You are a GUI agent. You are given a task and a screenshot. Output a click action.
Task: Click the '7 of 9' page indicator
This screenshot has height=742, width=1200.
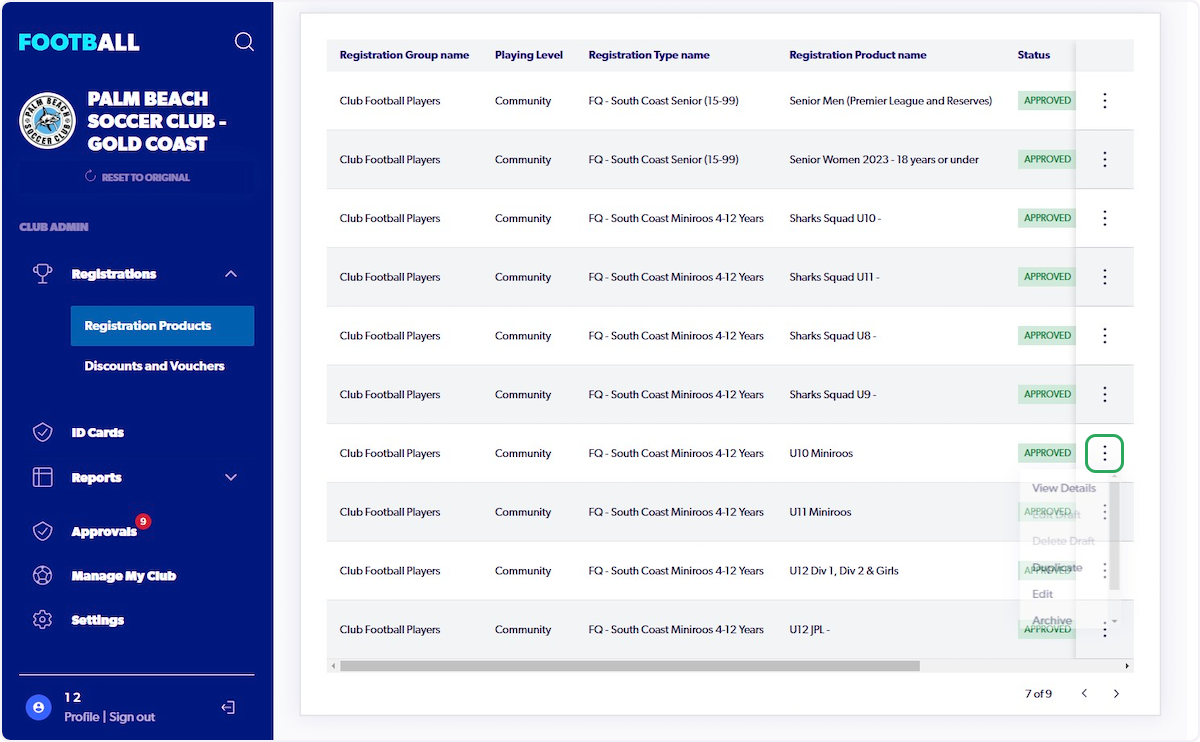tap(1038, 693)
